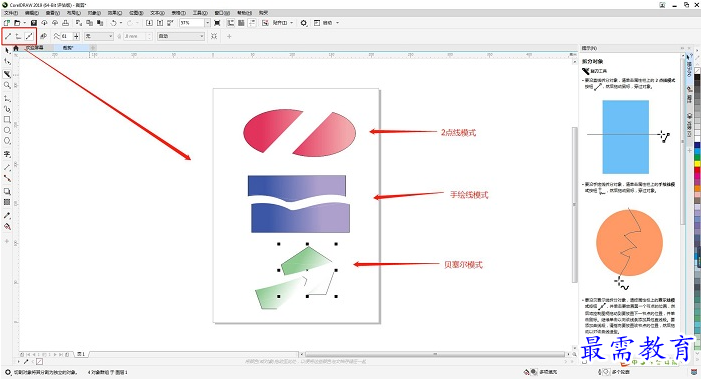Viewport: 702px width, 380px height.
Task: Click the Save icon
Action: pos(34,23)
